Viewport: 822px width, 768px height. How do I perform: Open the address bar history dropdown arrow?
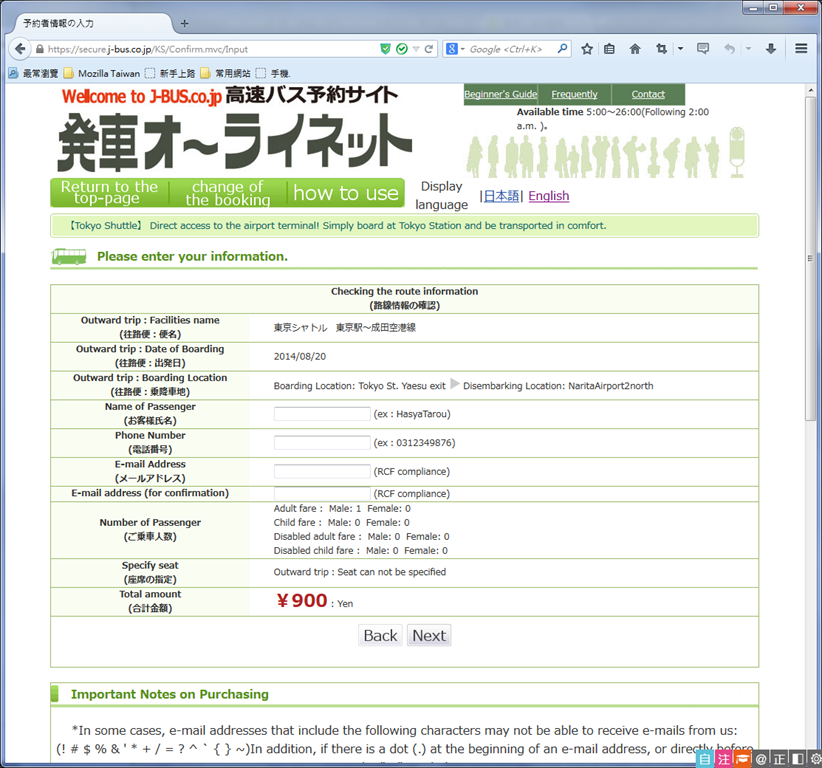tap(416, 49)
